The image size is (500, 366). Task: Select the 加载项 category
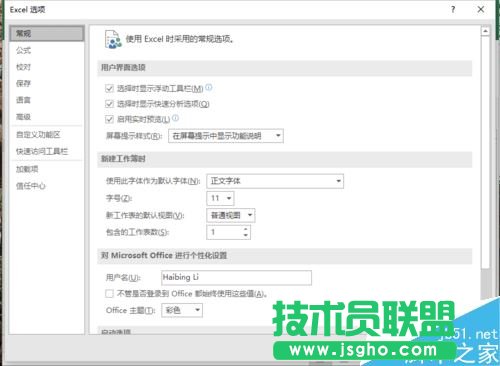pyautogui.click(x=27, y=169)
